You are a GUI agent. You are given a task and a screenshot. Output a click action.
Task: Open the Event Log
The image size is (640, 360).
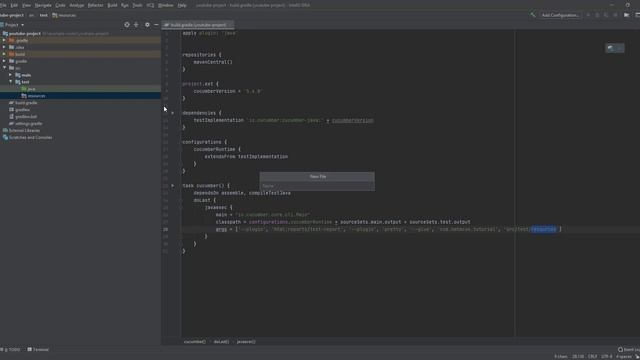coord(629,350)
